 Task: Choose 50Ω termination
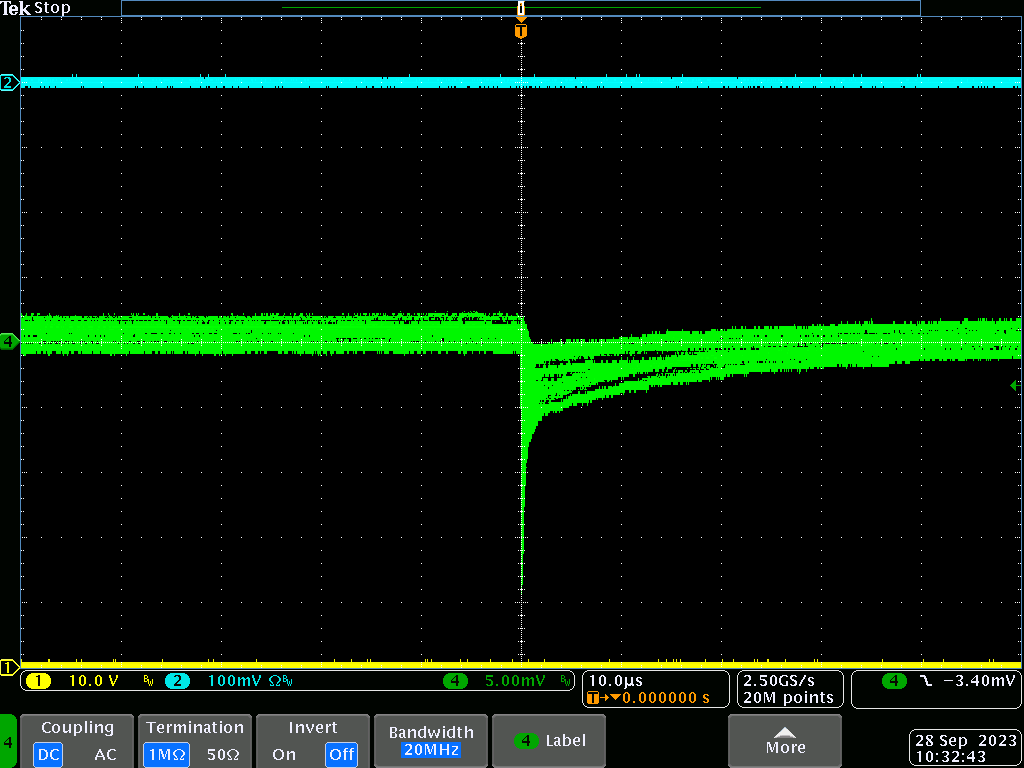pos(223,754)
